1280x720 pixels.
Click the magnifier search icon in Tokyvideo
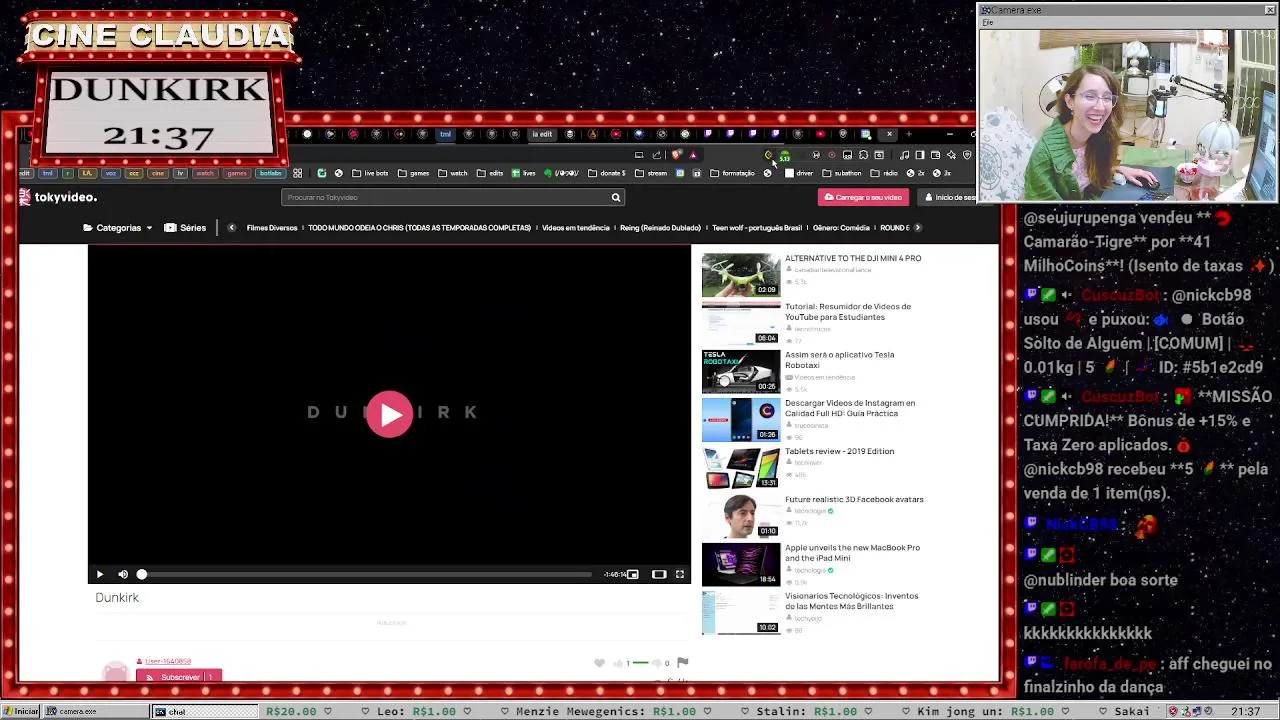click(616, 197)
